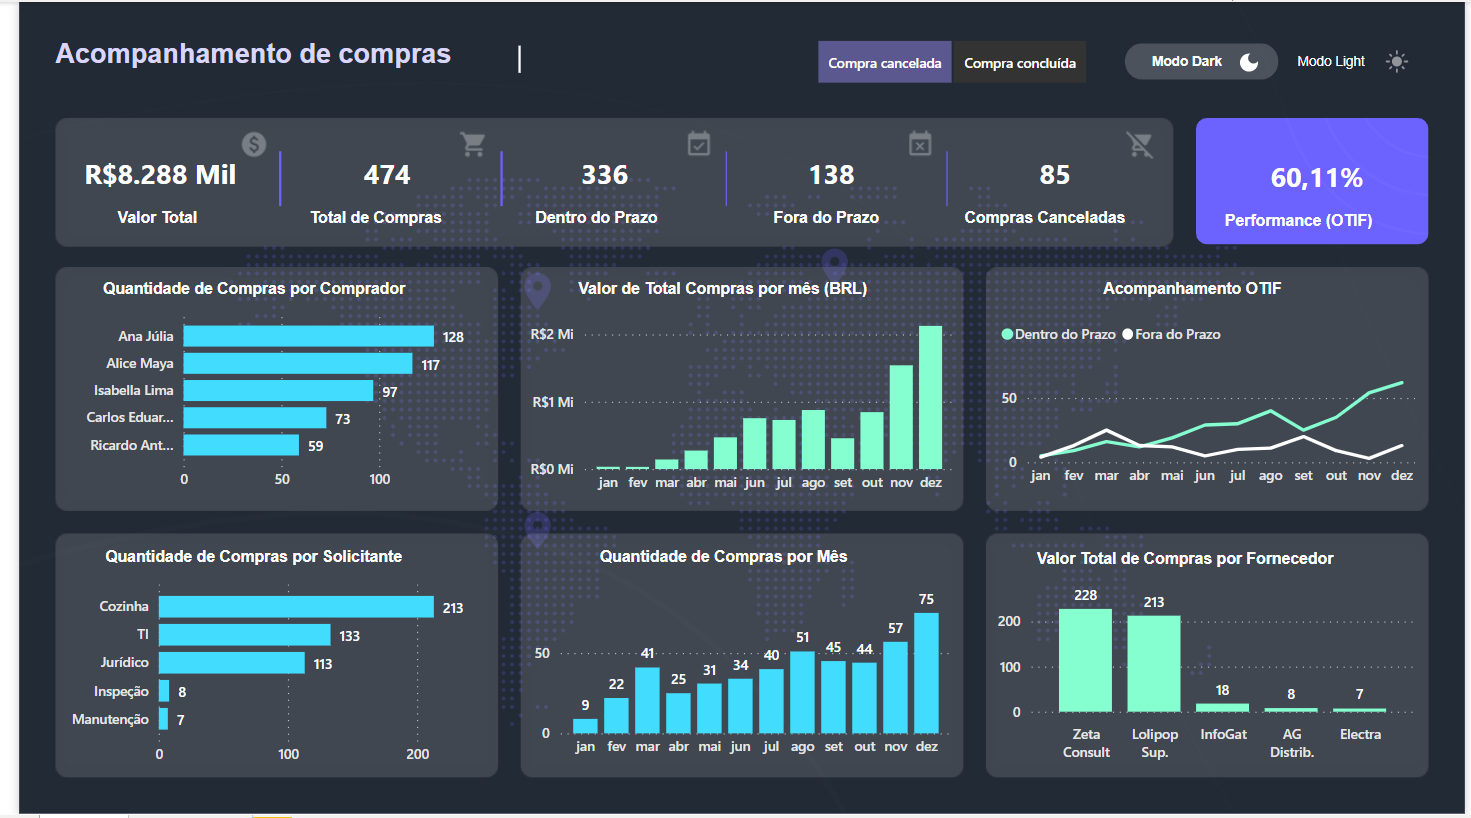Select the Lolipop Sup. bar showing 213
Screen dimensions: 1471x818
click(x=1154, y=664)
